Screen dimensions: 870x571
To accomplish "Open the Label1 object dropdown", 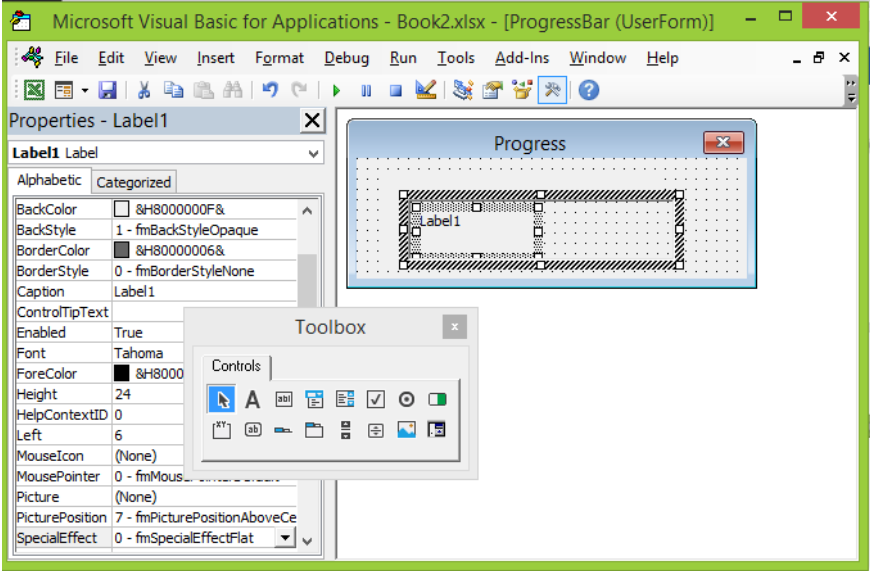I will (x=313, y=153).
